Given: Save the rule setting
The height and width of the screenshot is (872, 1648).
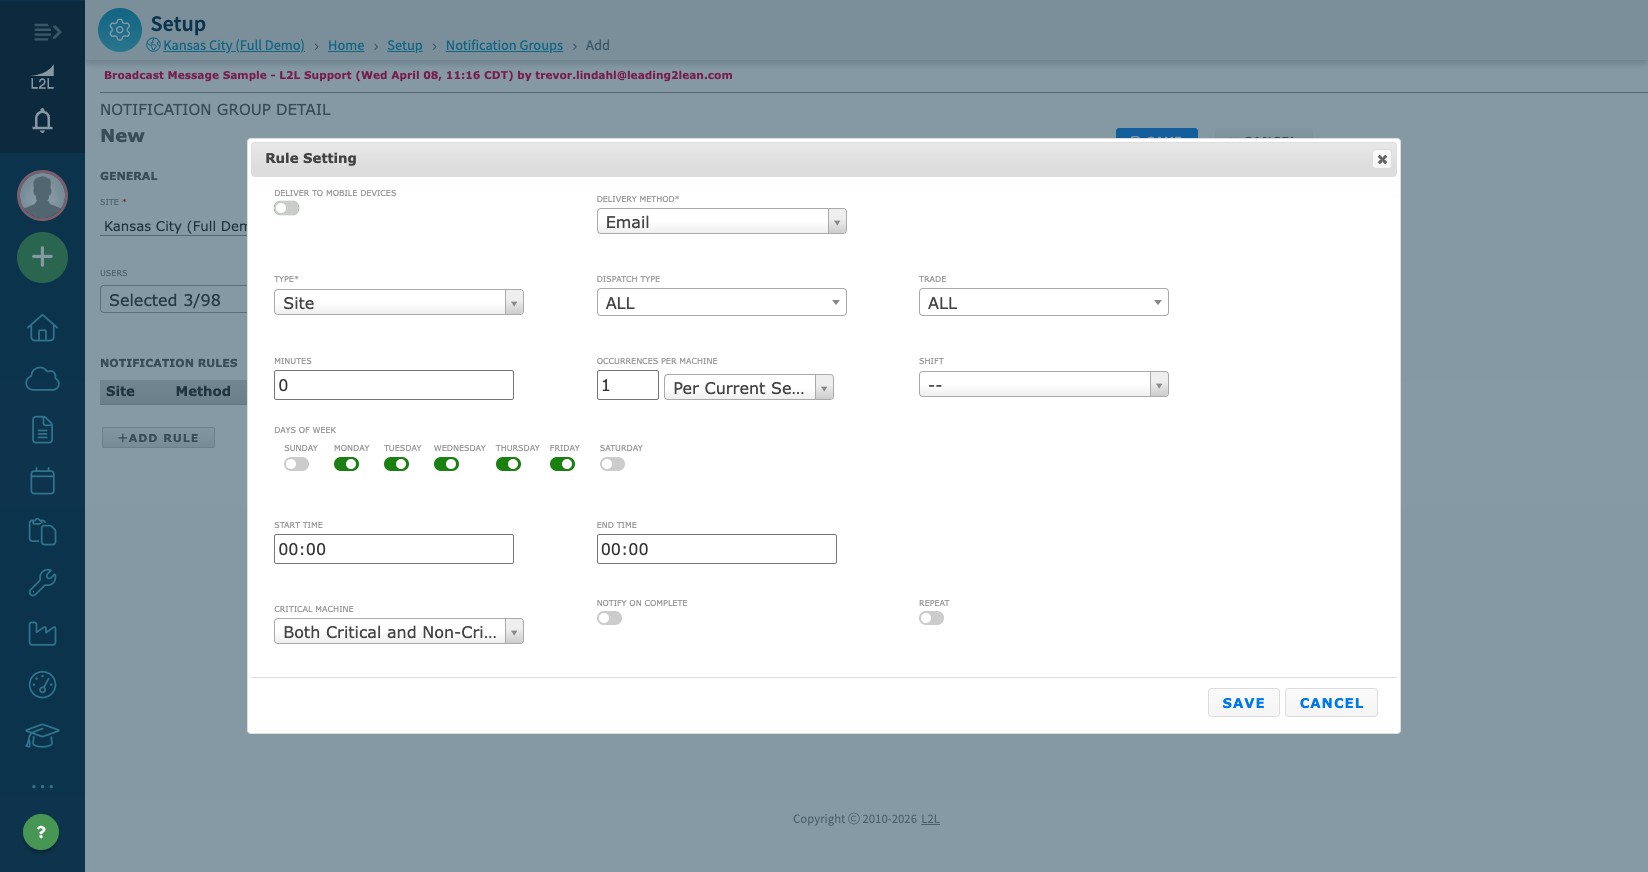Looking at the screenshot, I should 1244,703.
